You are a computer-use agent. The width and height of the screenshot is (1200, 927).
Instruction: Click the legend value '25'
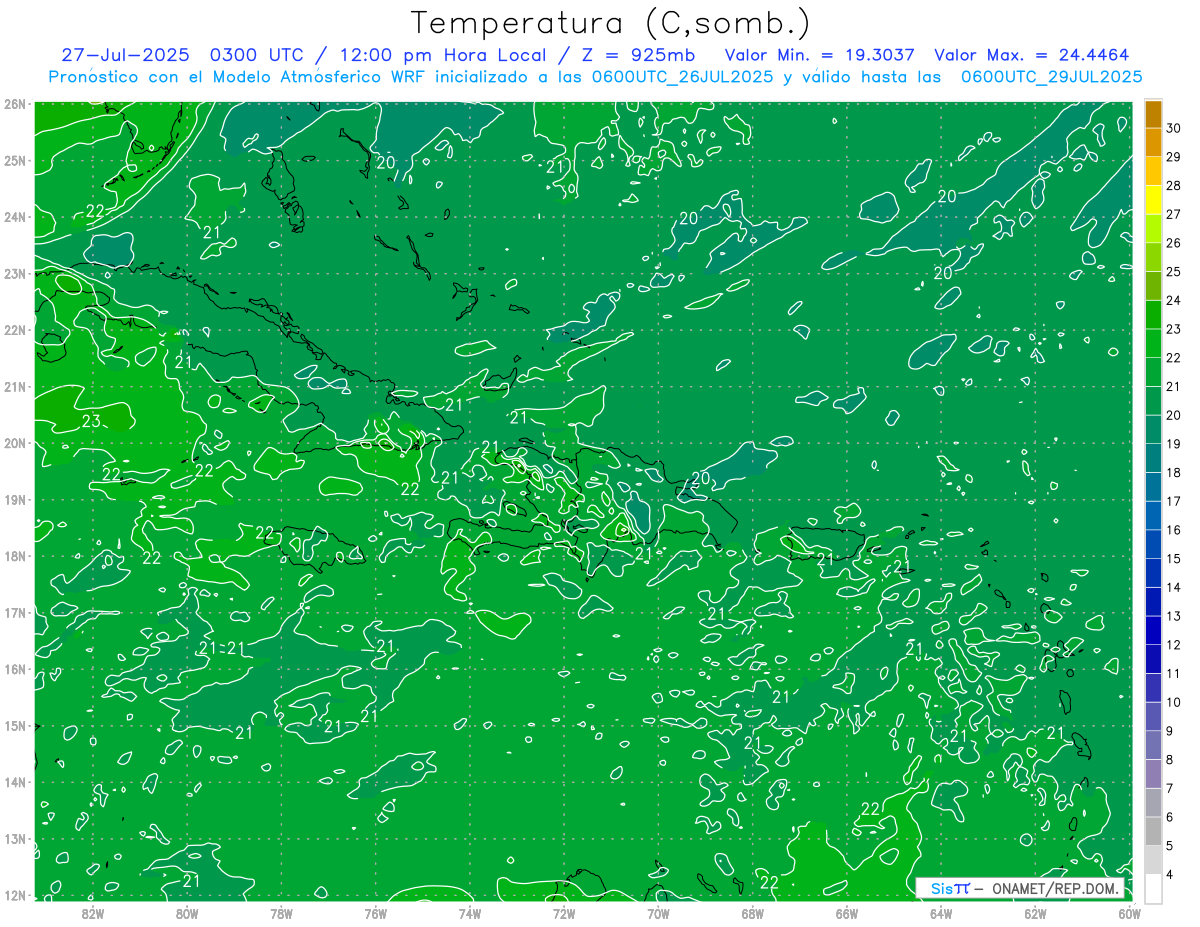click(x=1173, y=271)
